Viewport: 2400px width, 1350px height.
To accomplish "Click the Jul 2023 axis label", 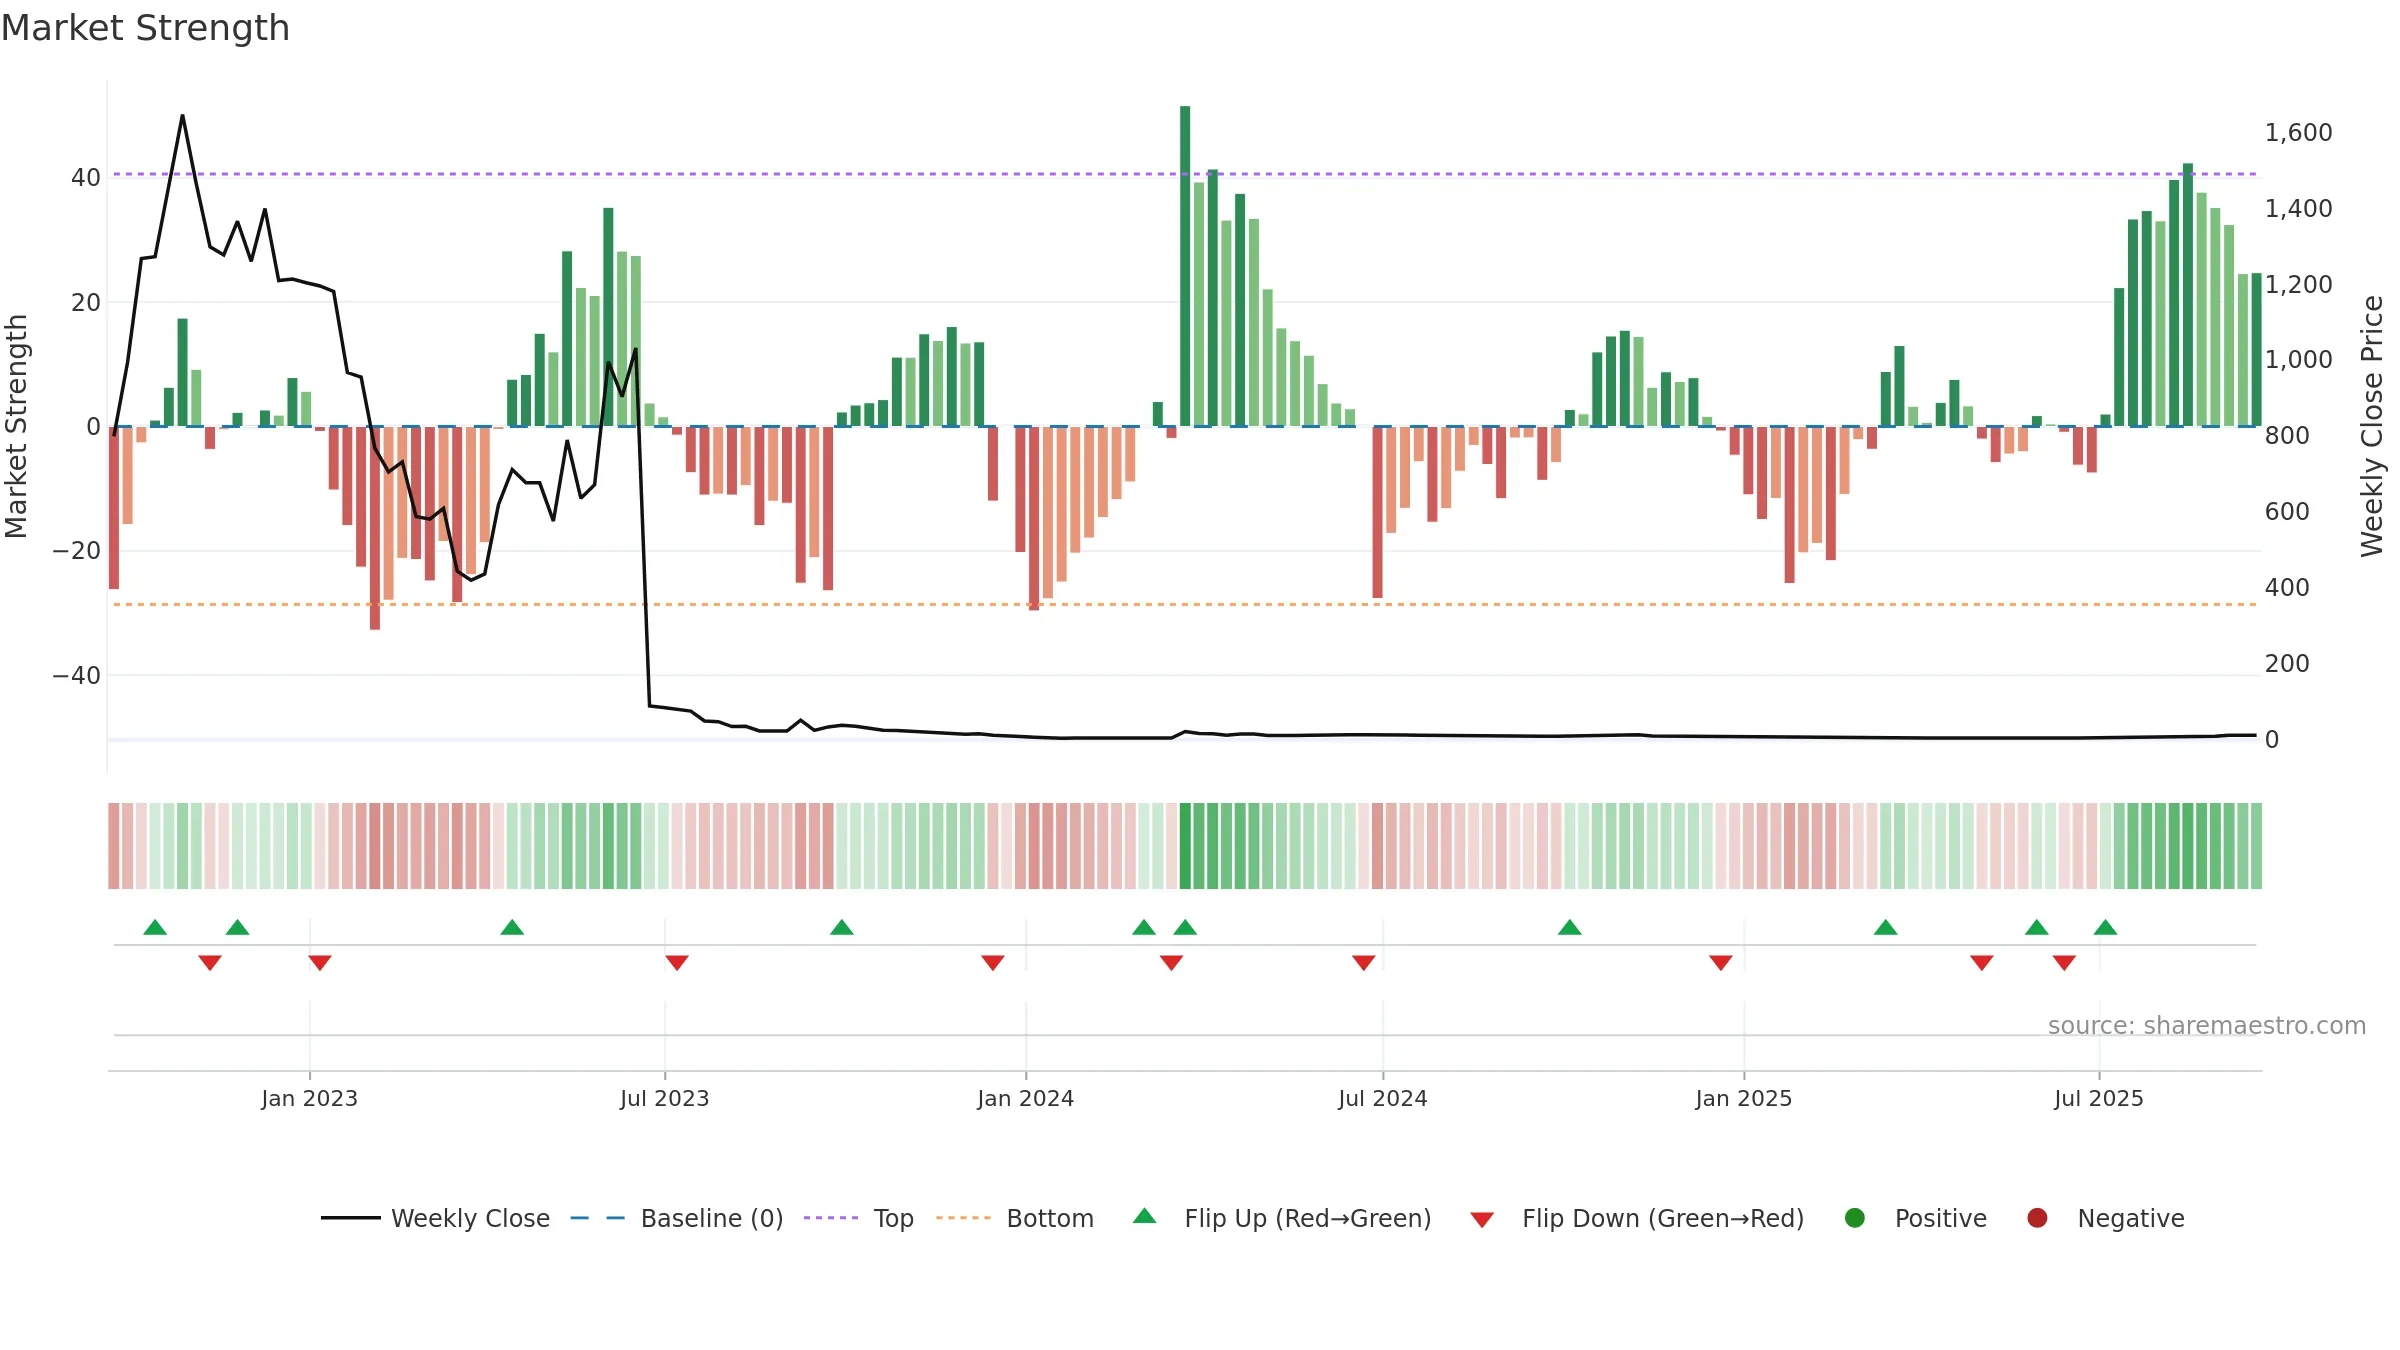I will [665, 1099].
